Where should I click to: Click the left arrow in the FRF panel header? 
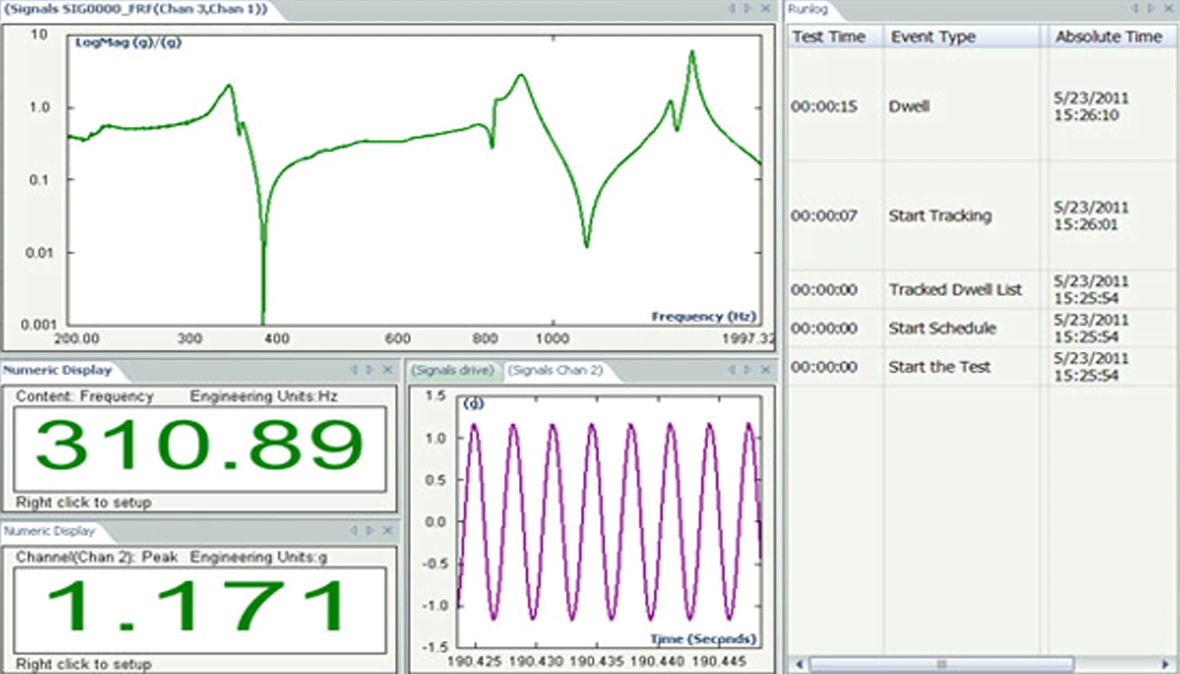[732, 9]
